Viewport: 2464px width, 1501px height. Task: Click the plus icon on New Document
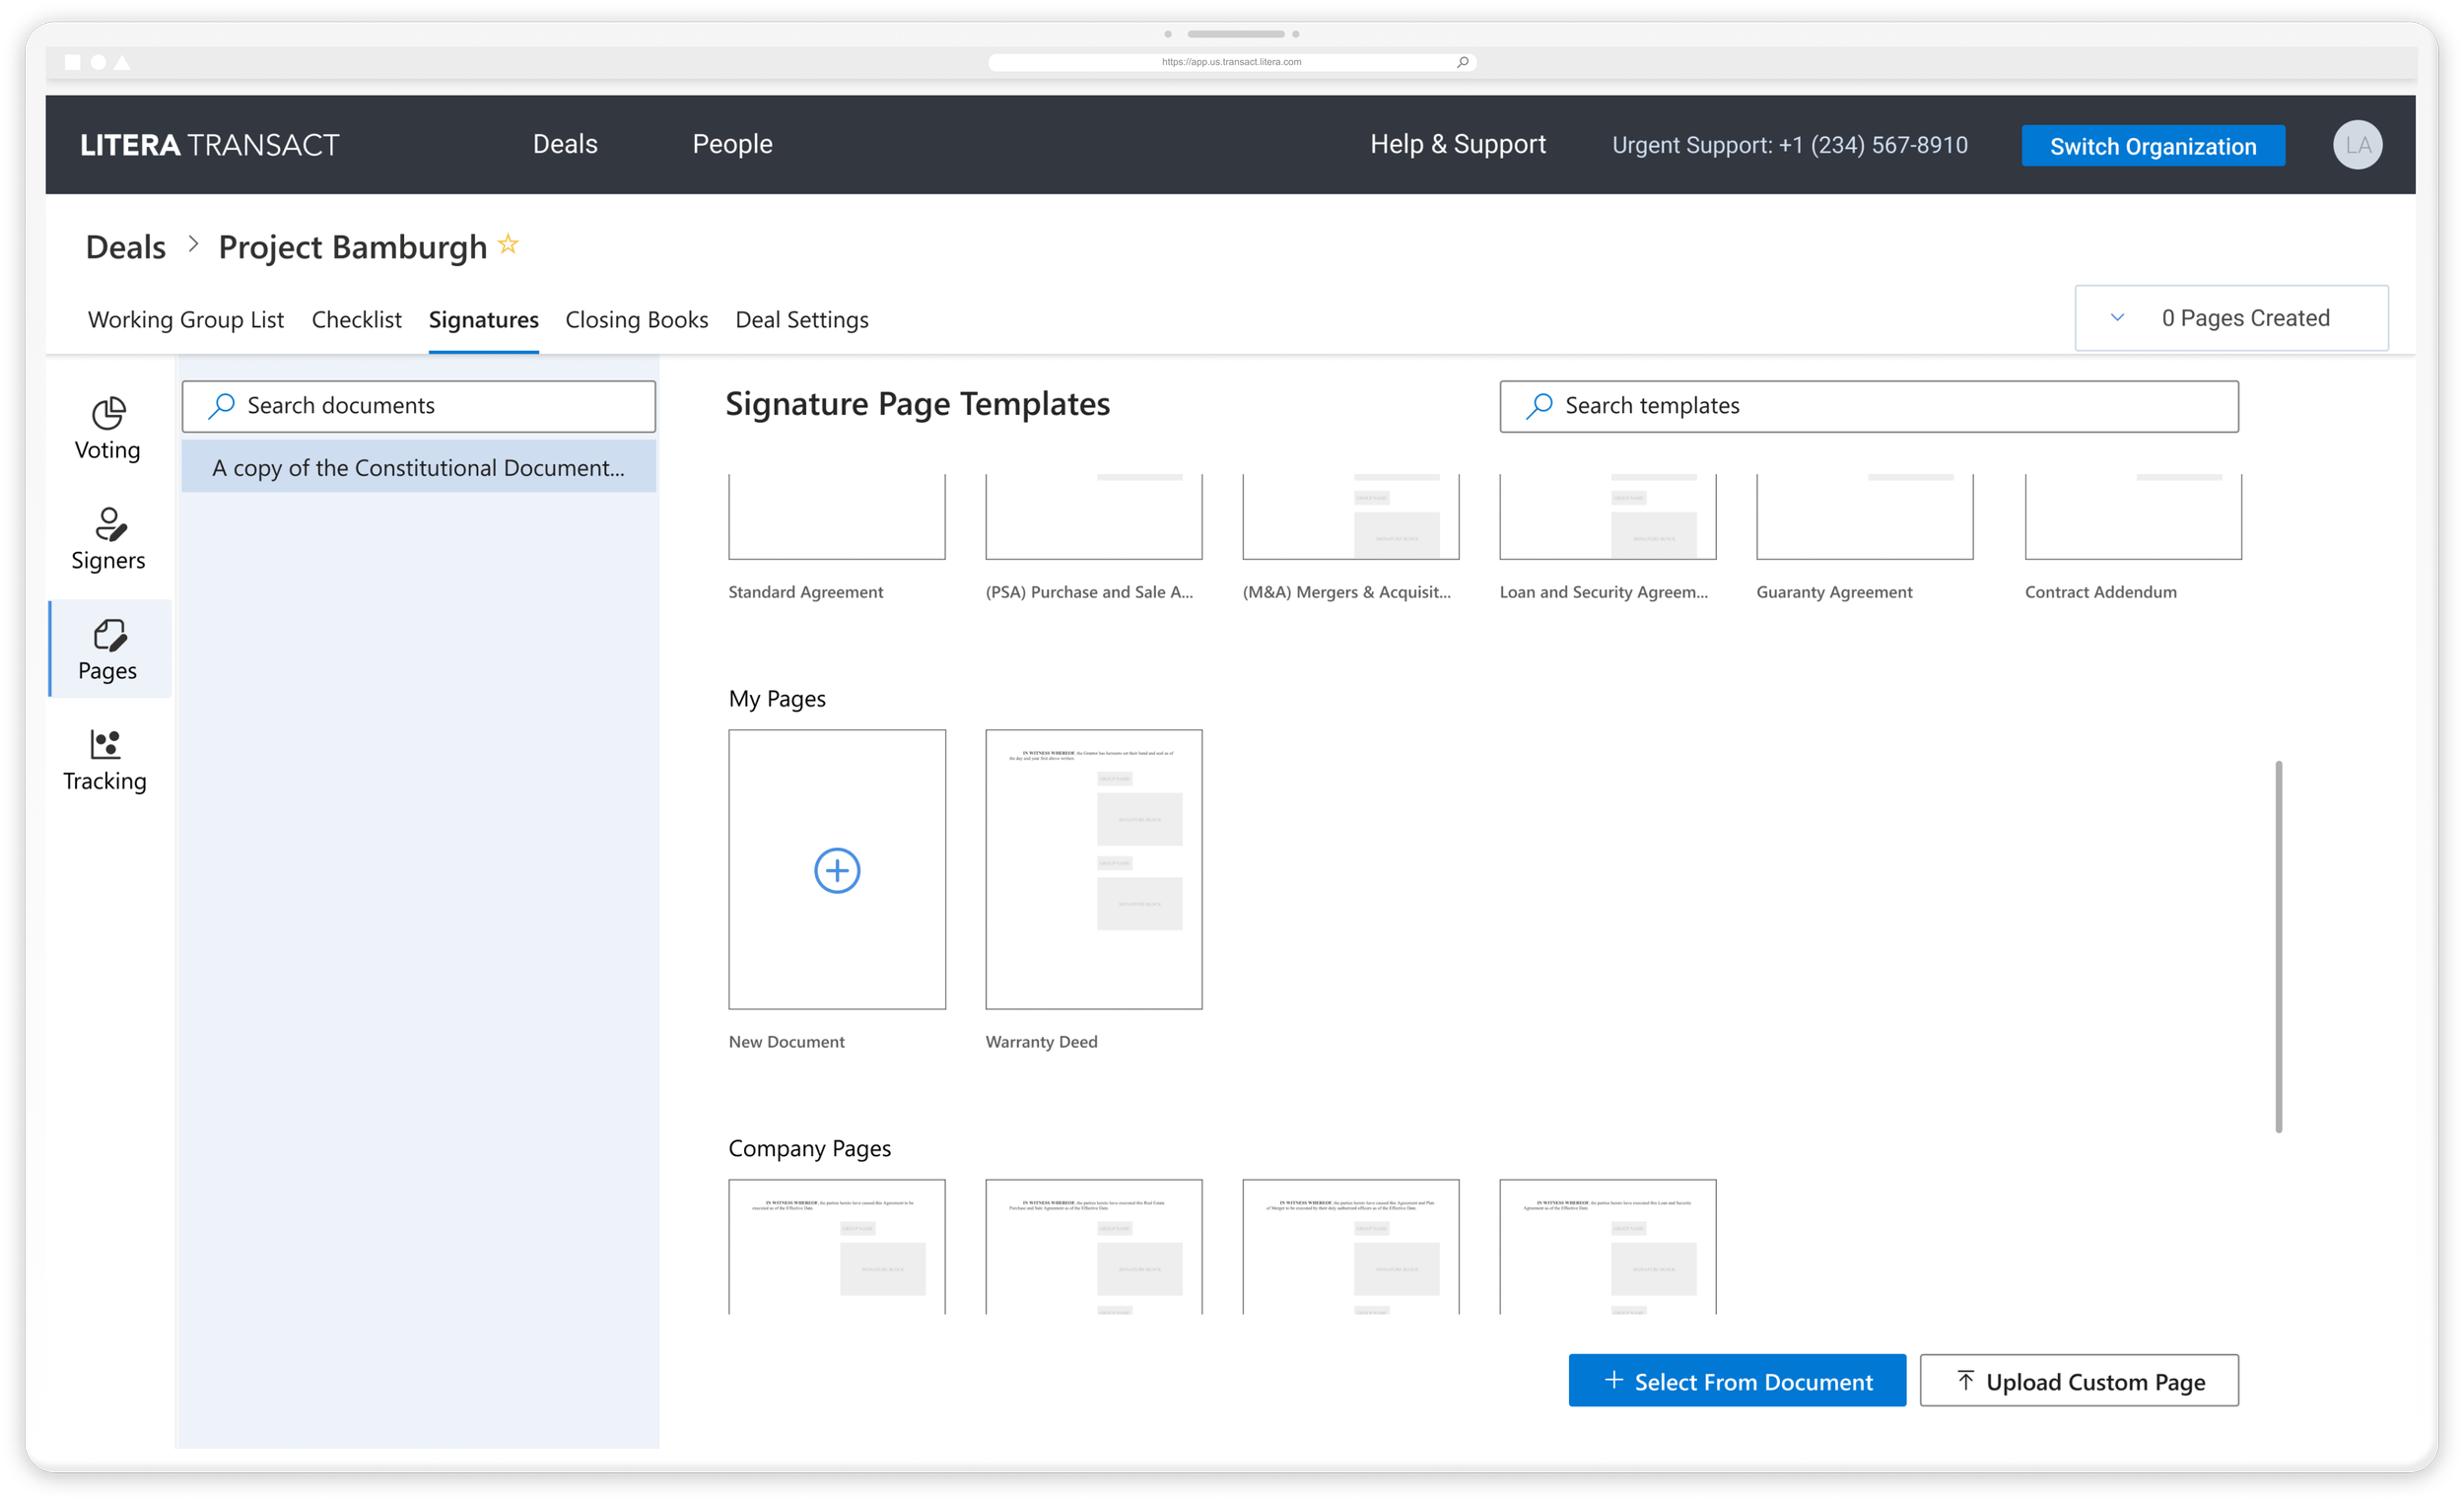[x=836, y=870]
